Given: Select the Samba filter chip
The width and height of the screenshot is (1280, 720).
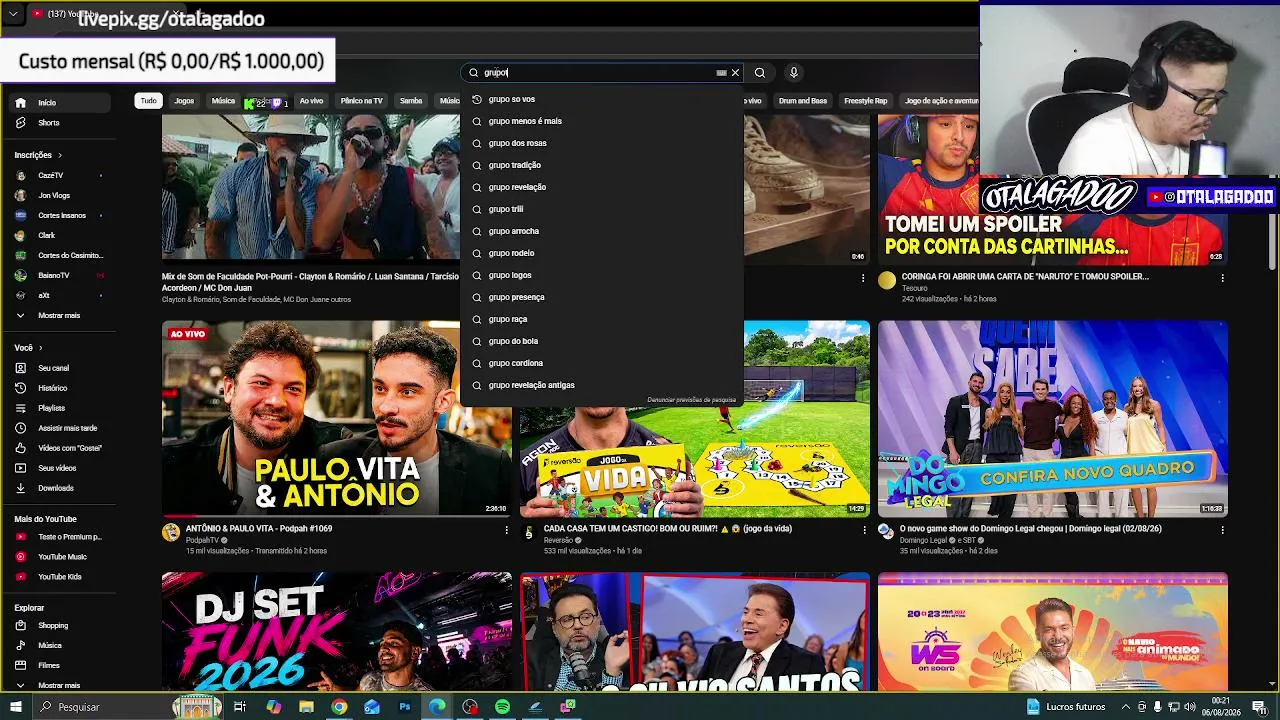Looking at the screenshot, I should tap(411, 101).
